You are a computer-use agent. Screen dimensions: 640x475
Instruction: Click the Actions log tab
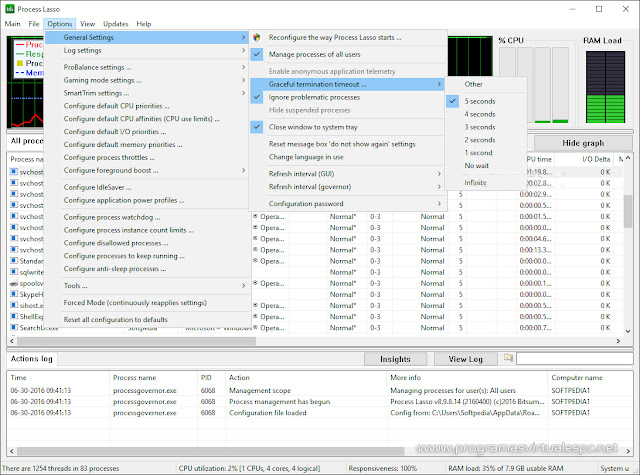coord(32,359)
